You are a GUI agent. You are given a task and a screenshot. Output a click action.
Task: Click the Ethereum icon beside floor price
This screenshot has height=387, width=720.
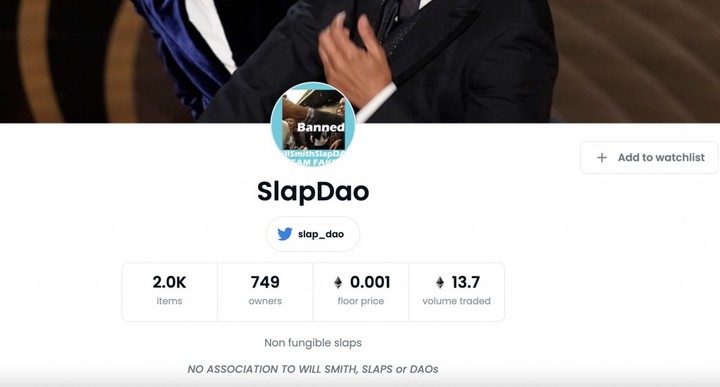338,282
